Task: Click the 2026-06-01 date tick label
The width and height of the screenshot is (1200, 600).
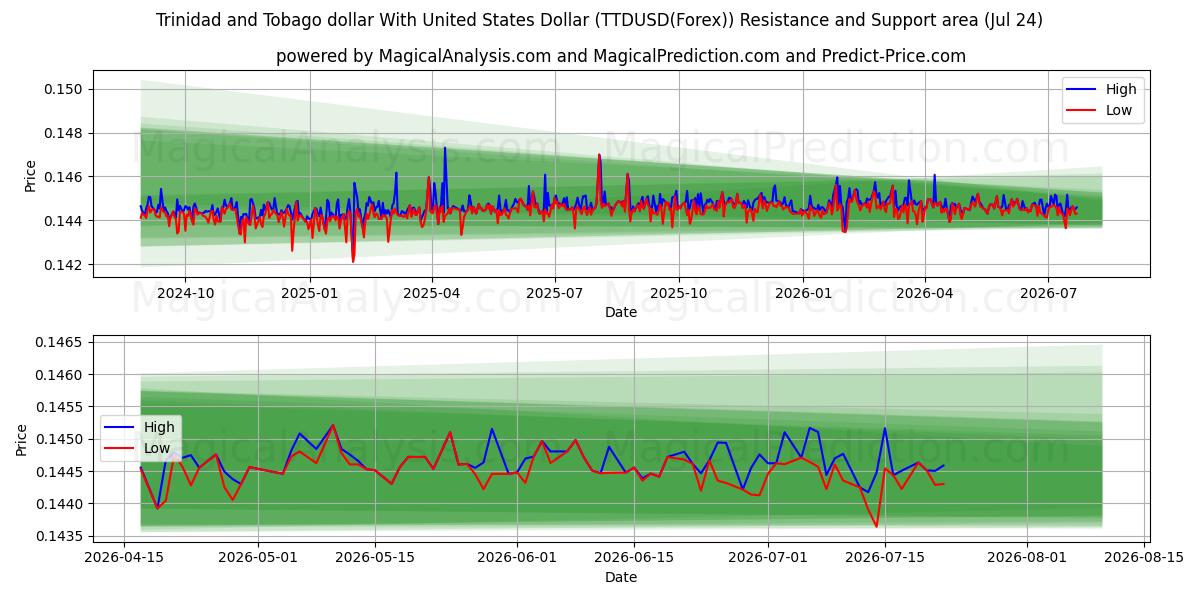Action: pos(517,559)
